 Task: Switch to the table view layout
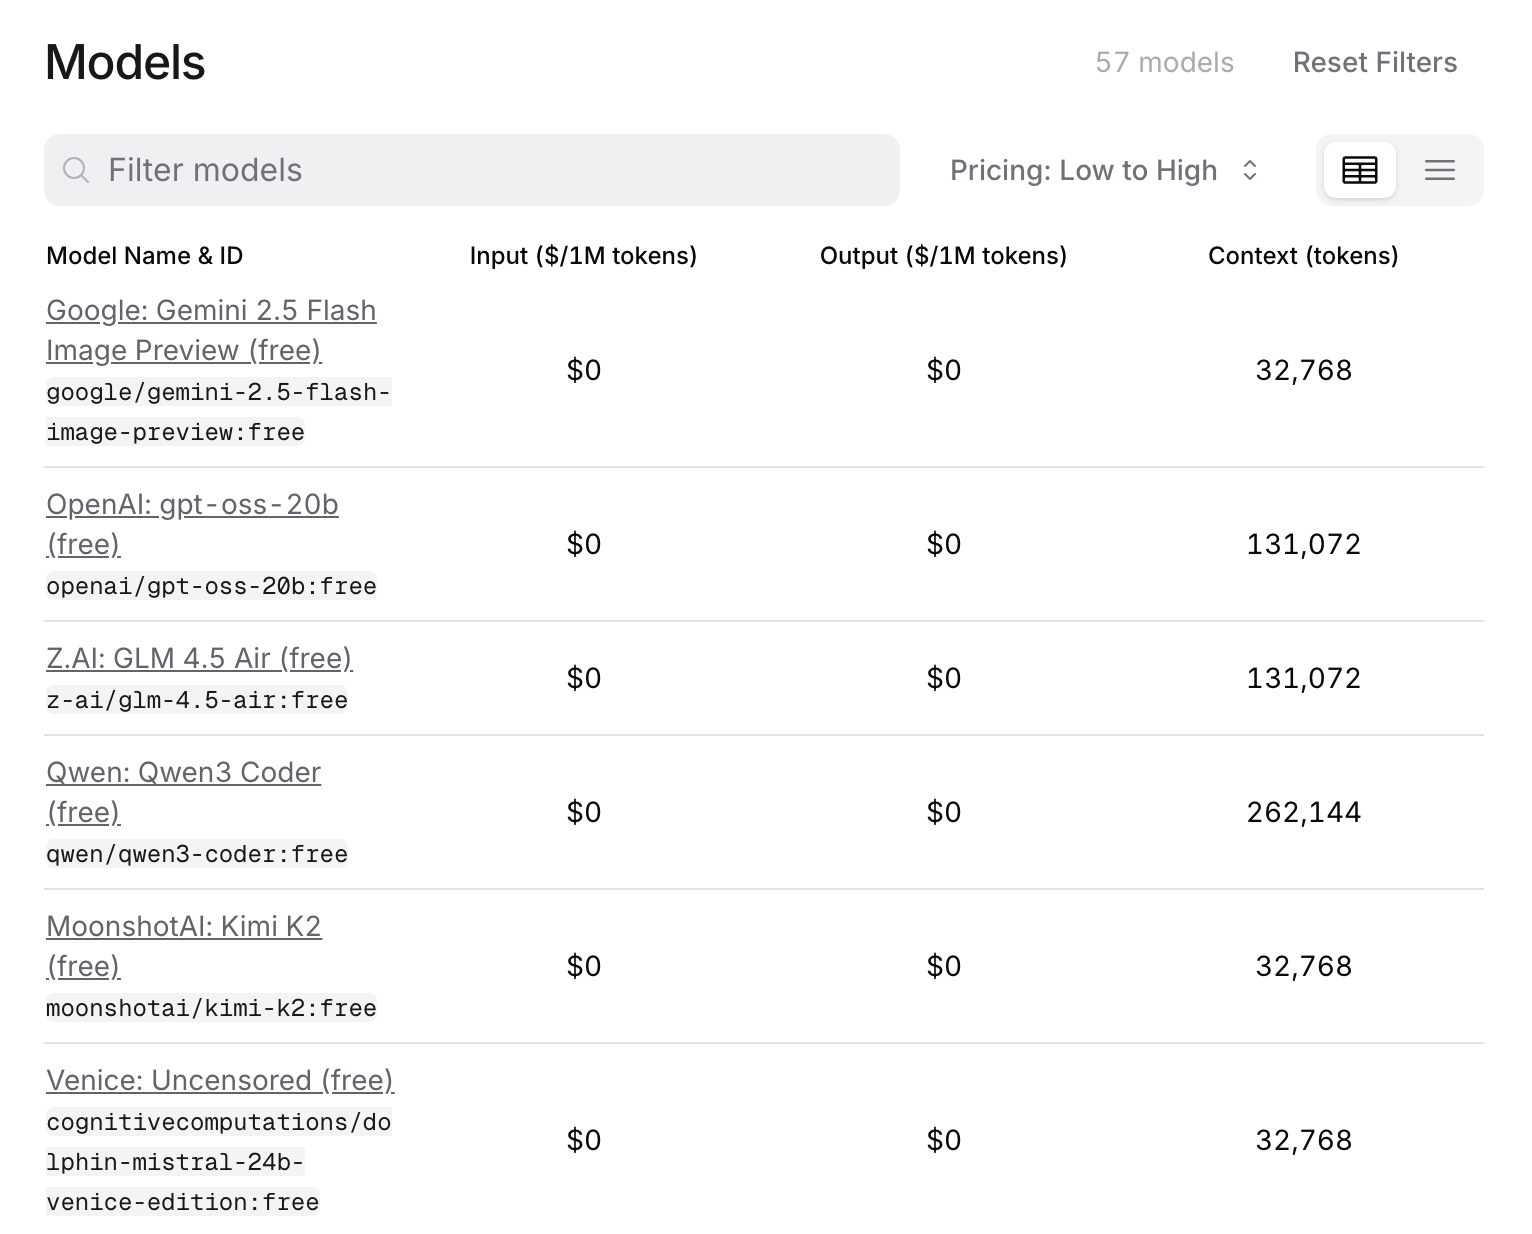[1359, 170]
